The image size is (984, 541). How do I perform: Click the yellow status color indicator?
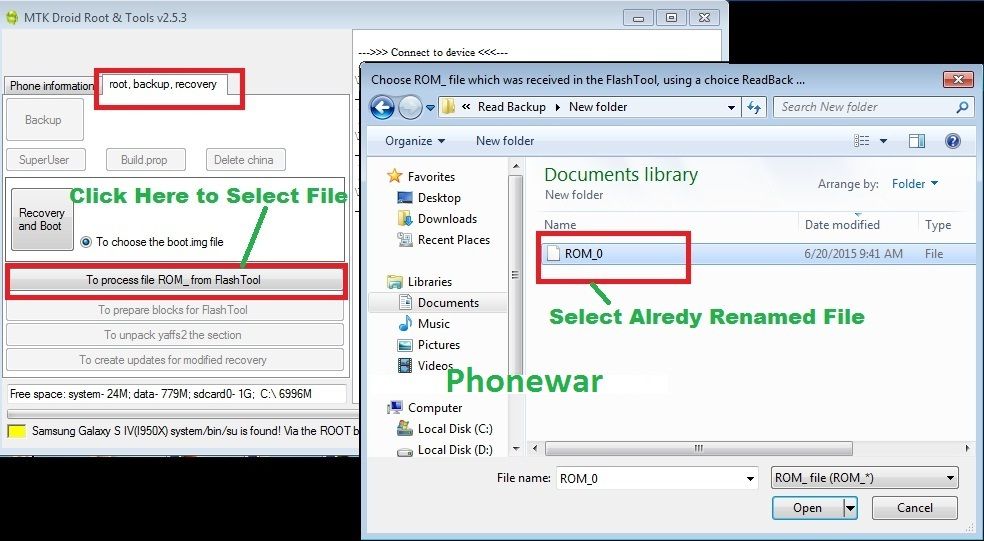[16, 432]
